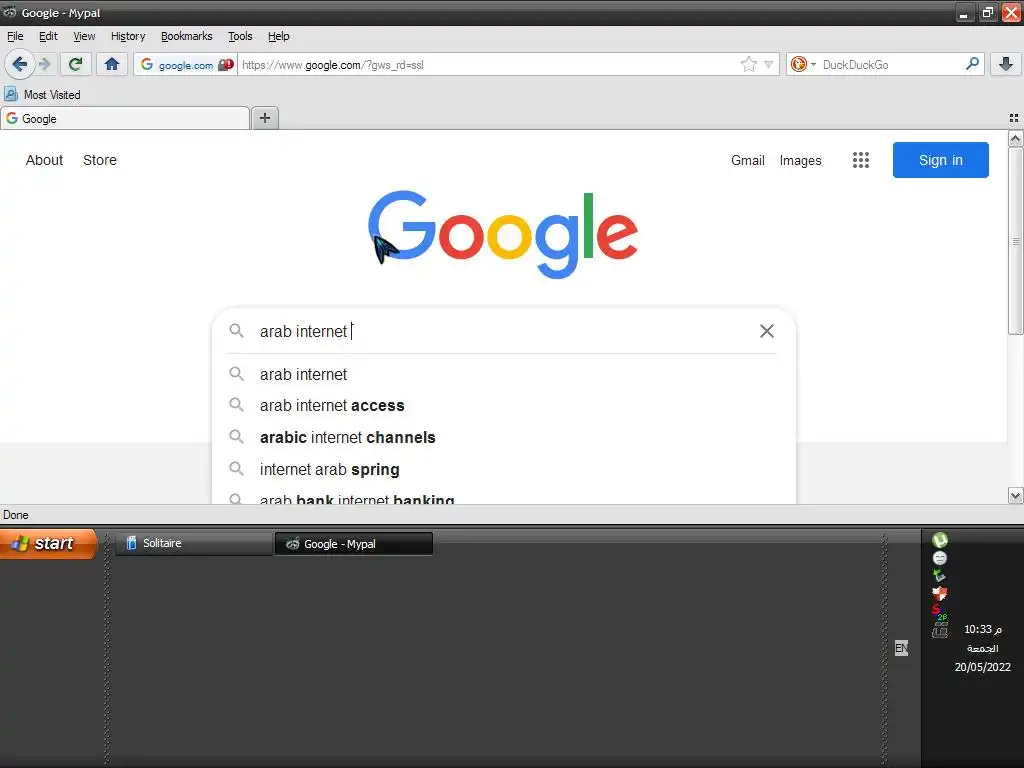Bookmark this page with the star icon
Screen dimensions: 1024x768
click(x=748, y=64)
